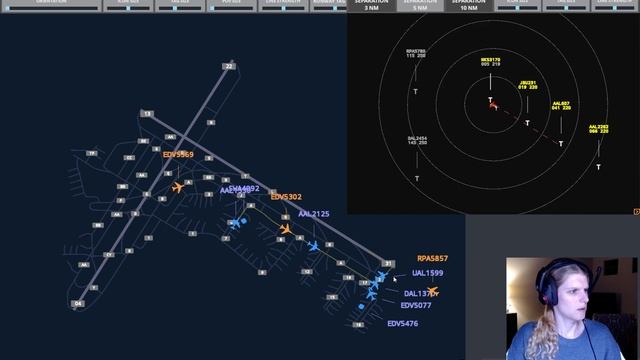Image resolution: width=640 pixels, height=360 pixels.
Task: Select the AAL2262 radar target symbol
Action: coord(598,167)
